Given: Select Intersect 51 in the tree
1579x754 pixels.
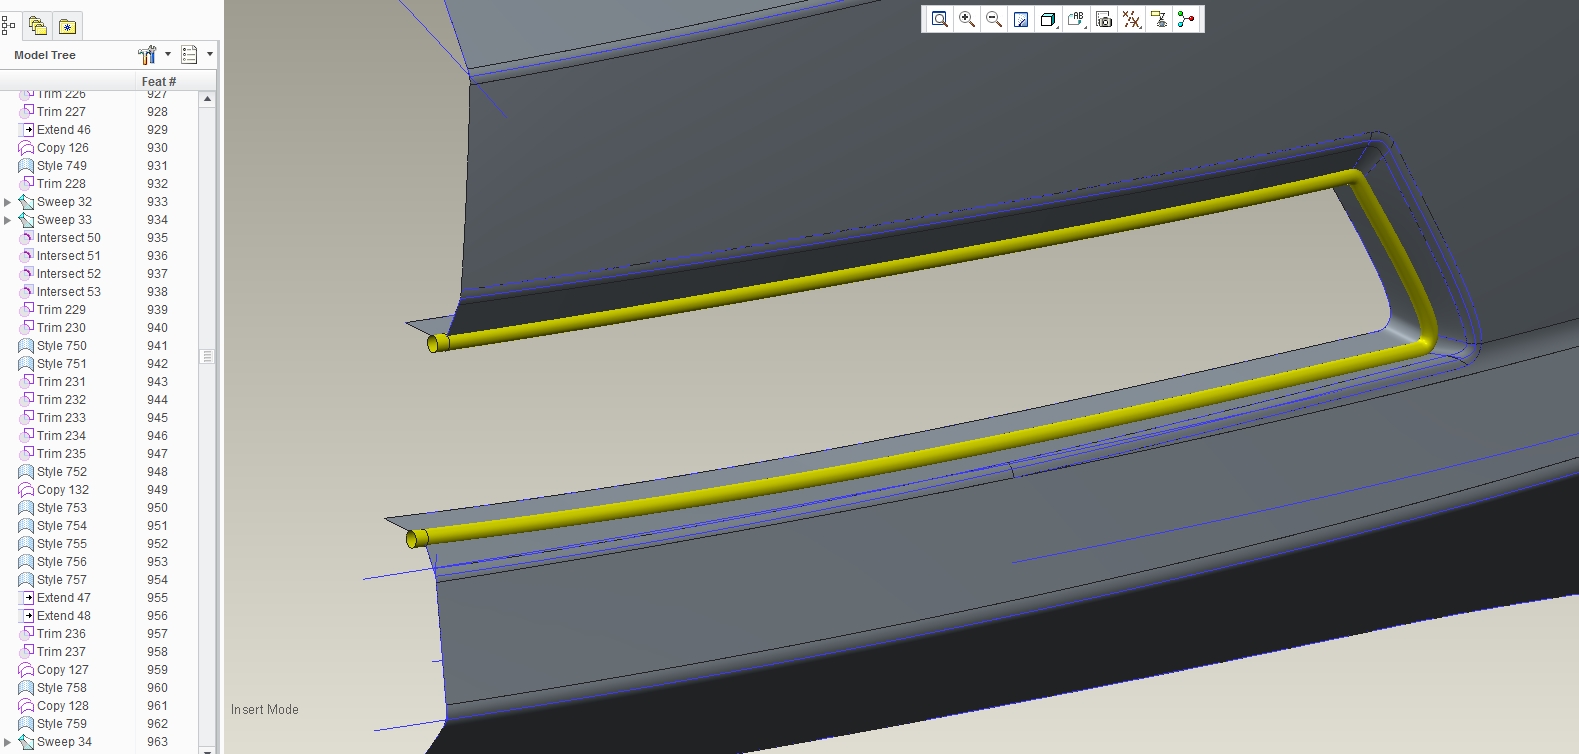Looking at the screenshot, I should (69, 256).
